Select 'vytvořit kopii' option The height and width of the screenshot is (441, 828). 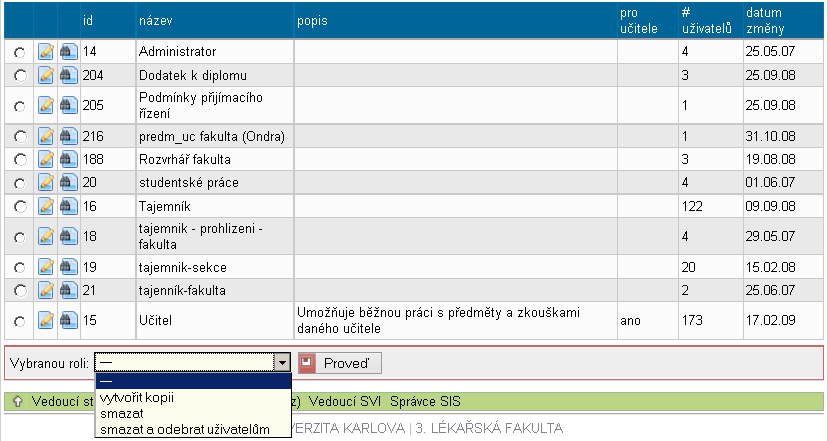pyautogui.click(x=137, y=397)
